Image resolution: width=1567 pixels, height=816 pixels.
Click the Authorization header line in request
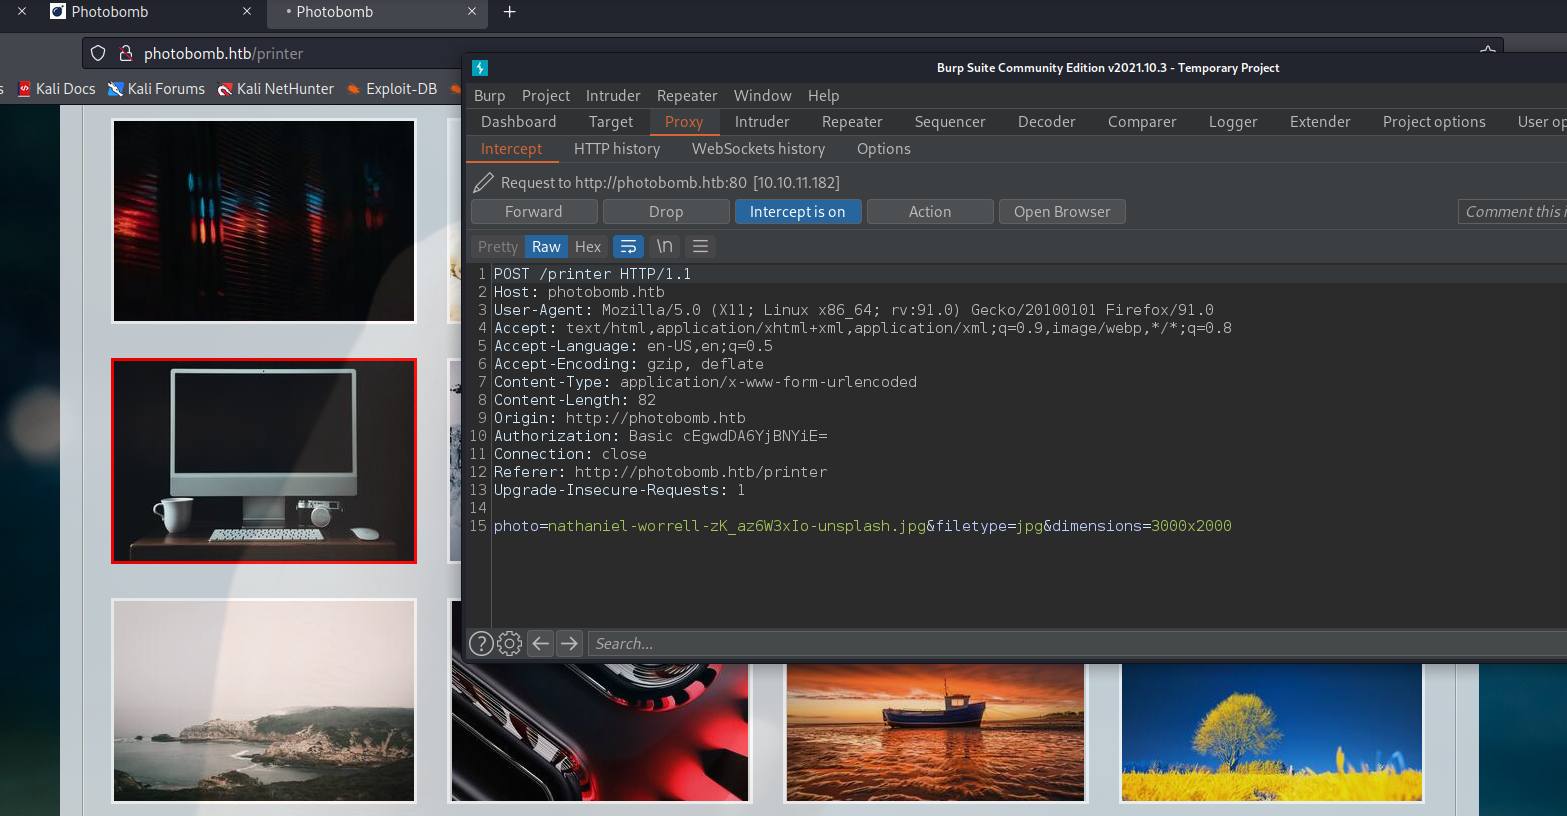[x=660, y=436]
